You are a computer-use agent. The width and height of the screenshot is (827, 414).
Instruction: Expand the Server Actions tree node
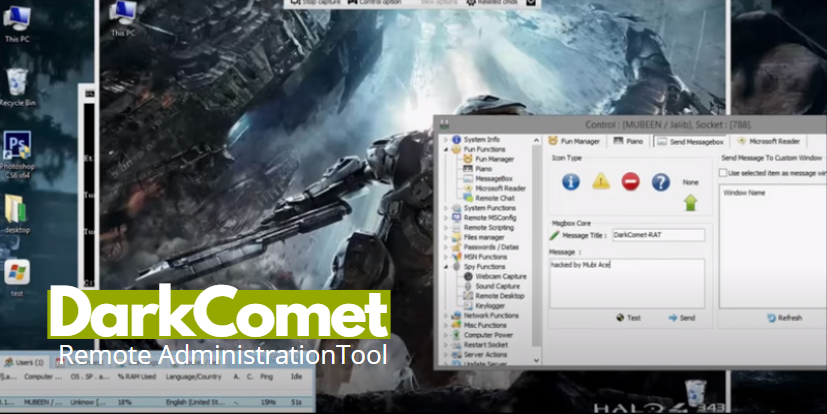pos(446,355)
